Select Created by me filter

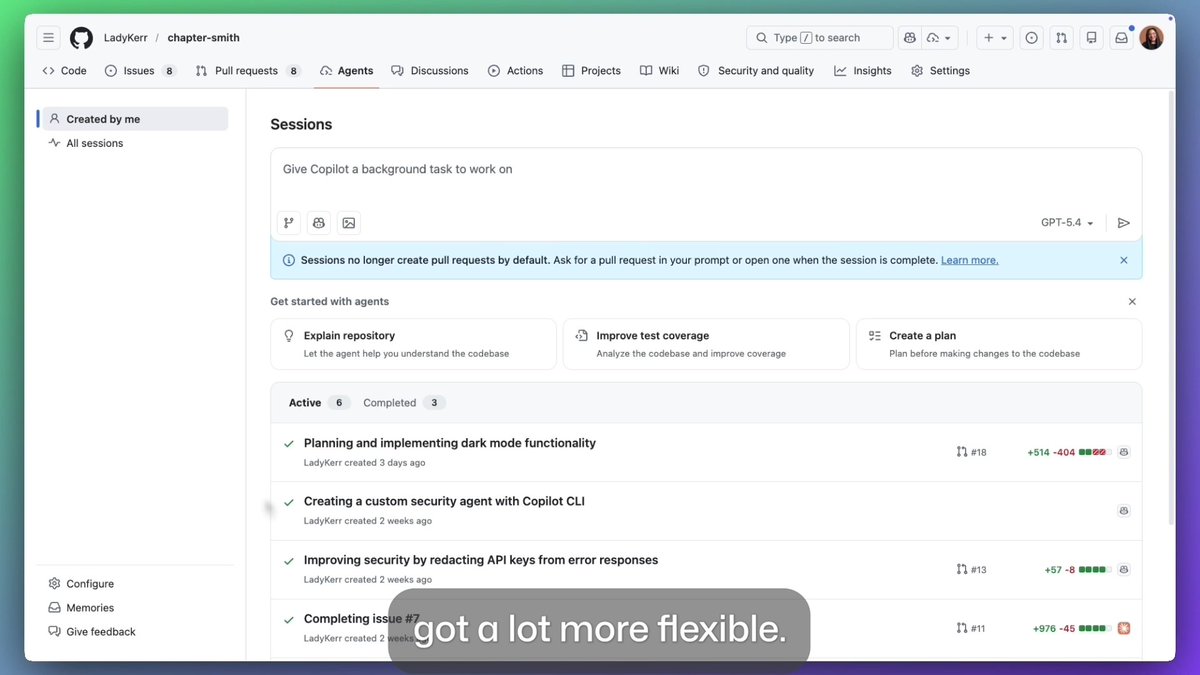point(135,119)
